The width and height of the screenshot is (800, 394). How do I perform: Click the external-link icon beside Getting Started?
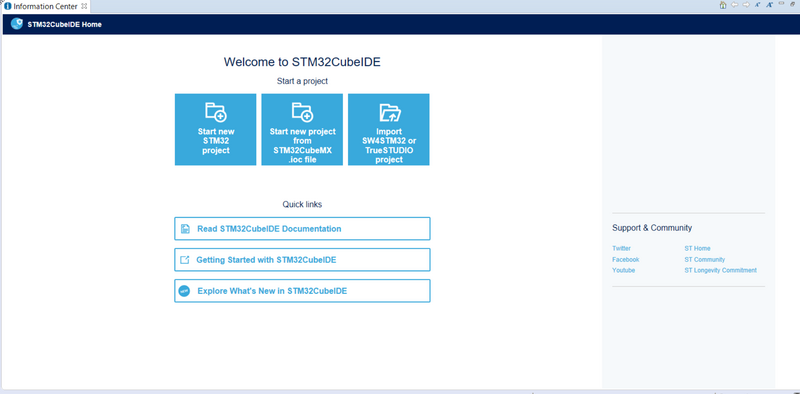[x=185, y=260]
